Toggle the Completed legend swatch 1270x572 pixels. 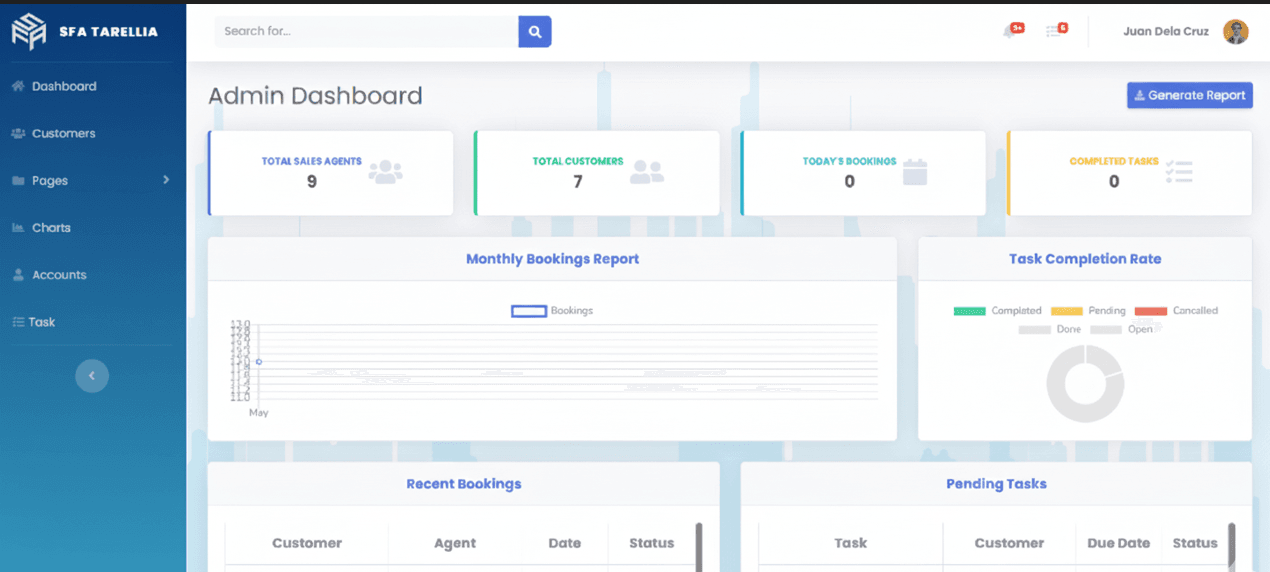pyautogui.click(x=970, y=311)
